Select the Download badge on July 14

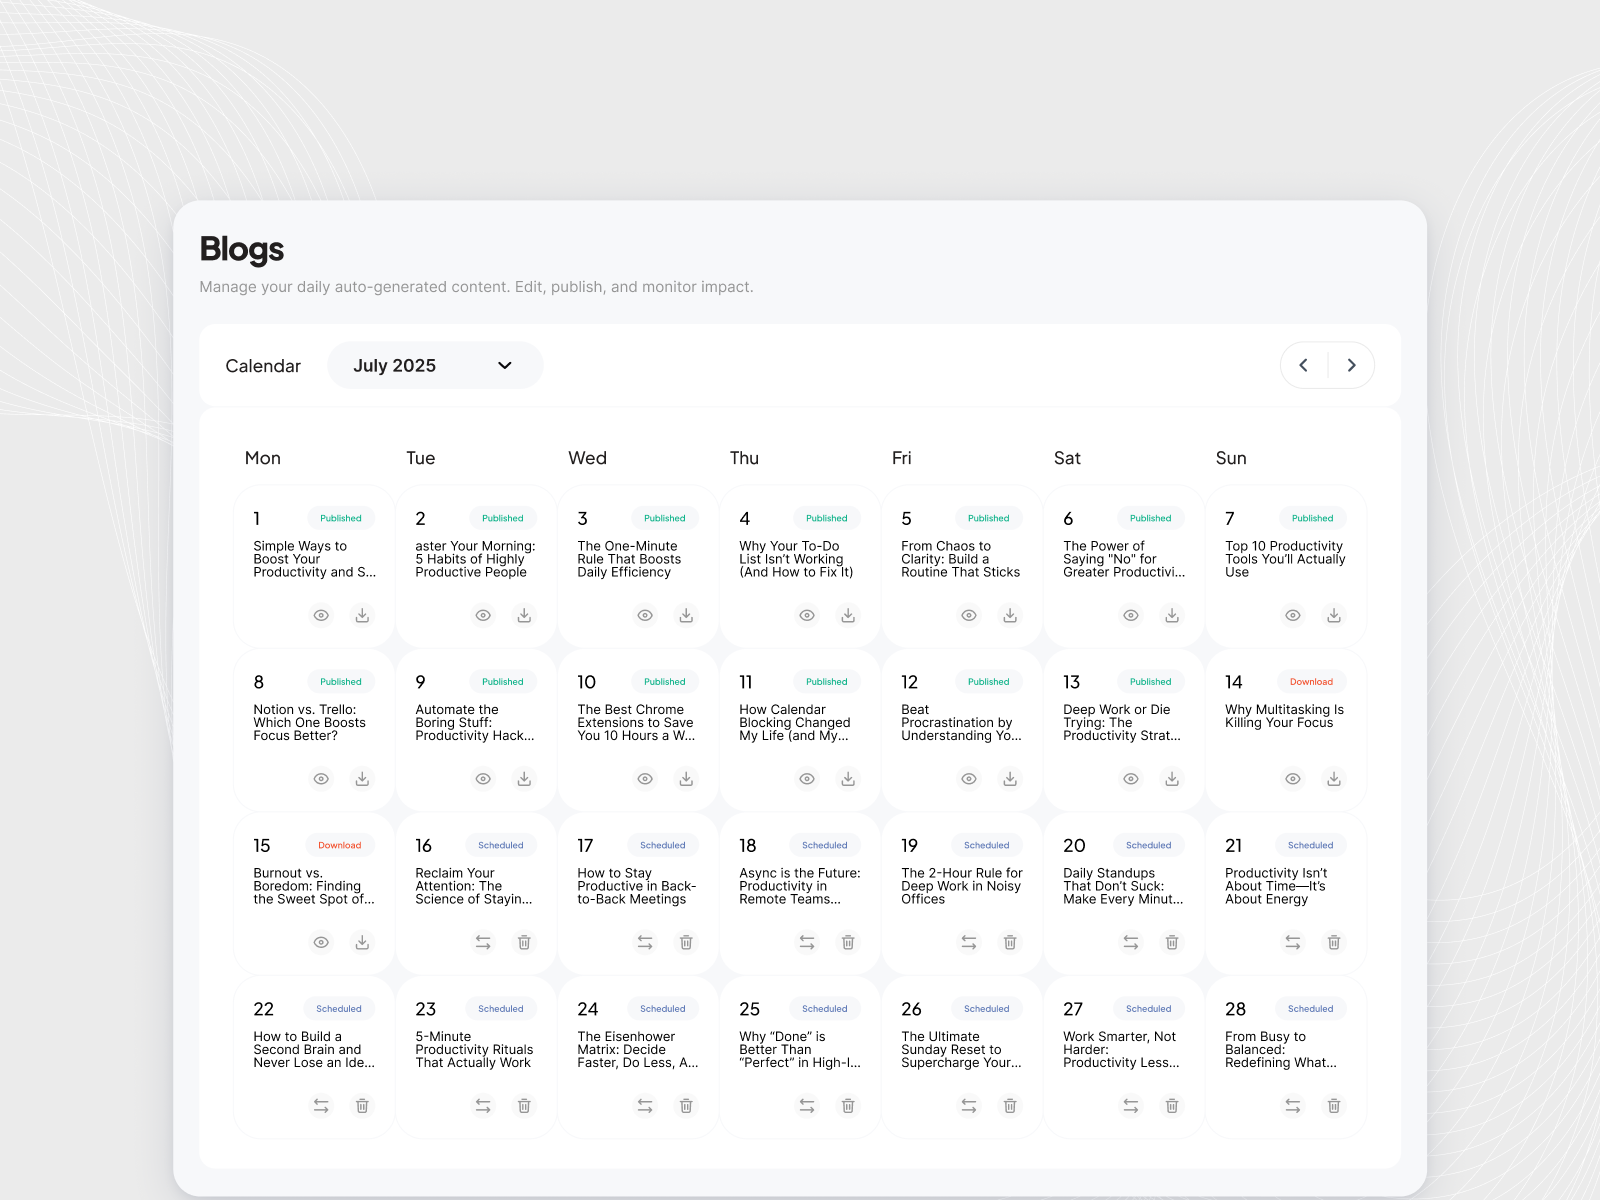pos(1311,681)
